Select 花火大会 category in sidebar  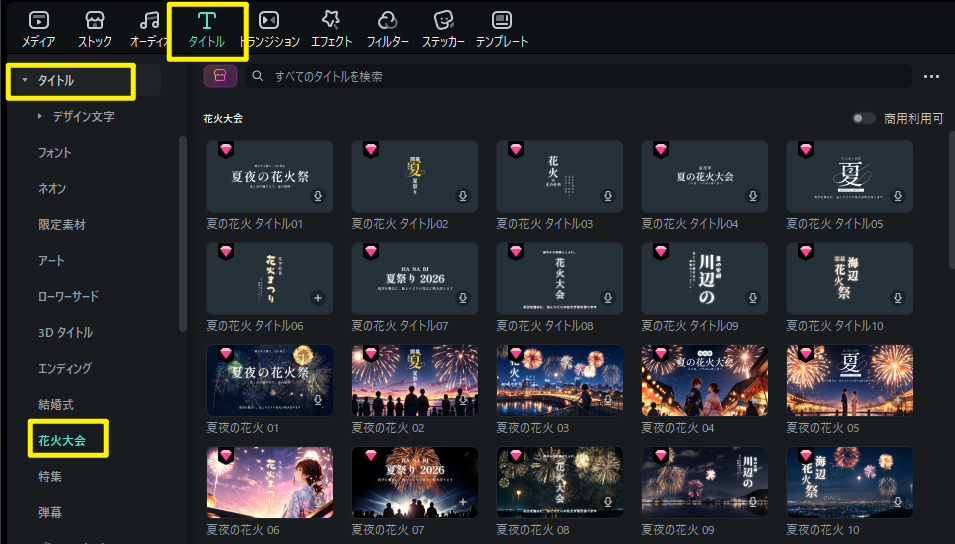tap(62, 440)
